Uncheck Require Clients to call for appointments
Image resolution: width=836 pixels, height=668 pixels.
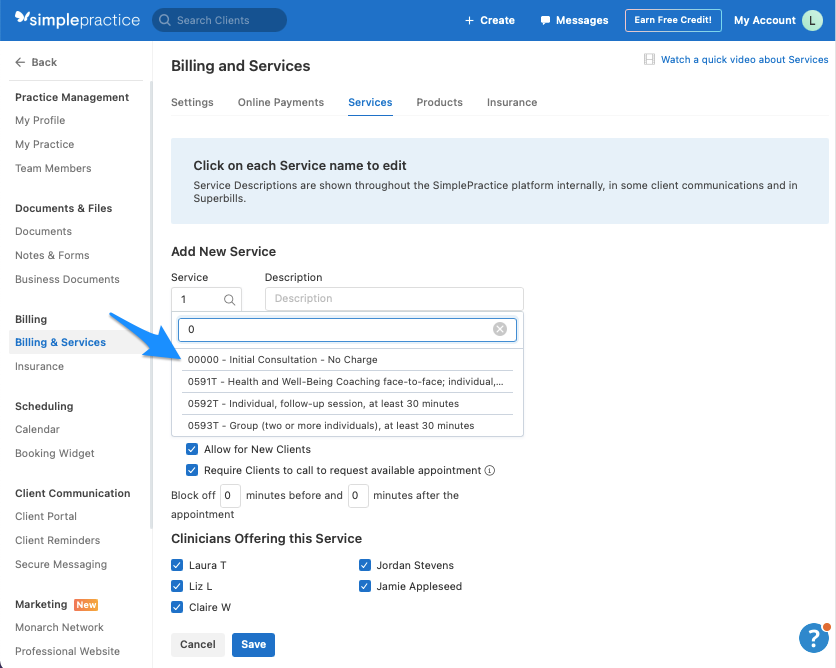(x=192, y=470)
